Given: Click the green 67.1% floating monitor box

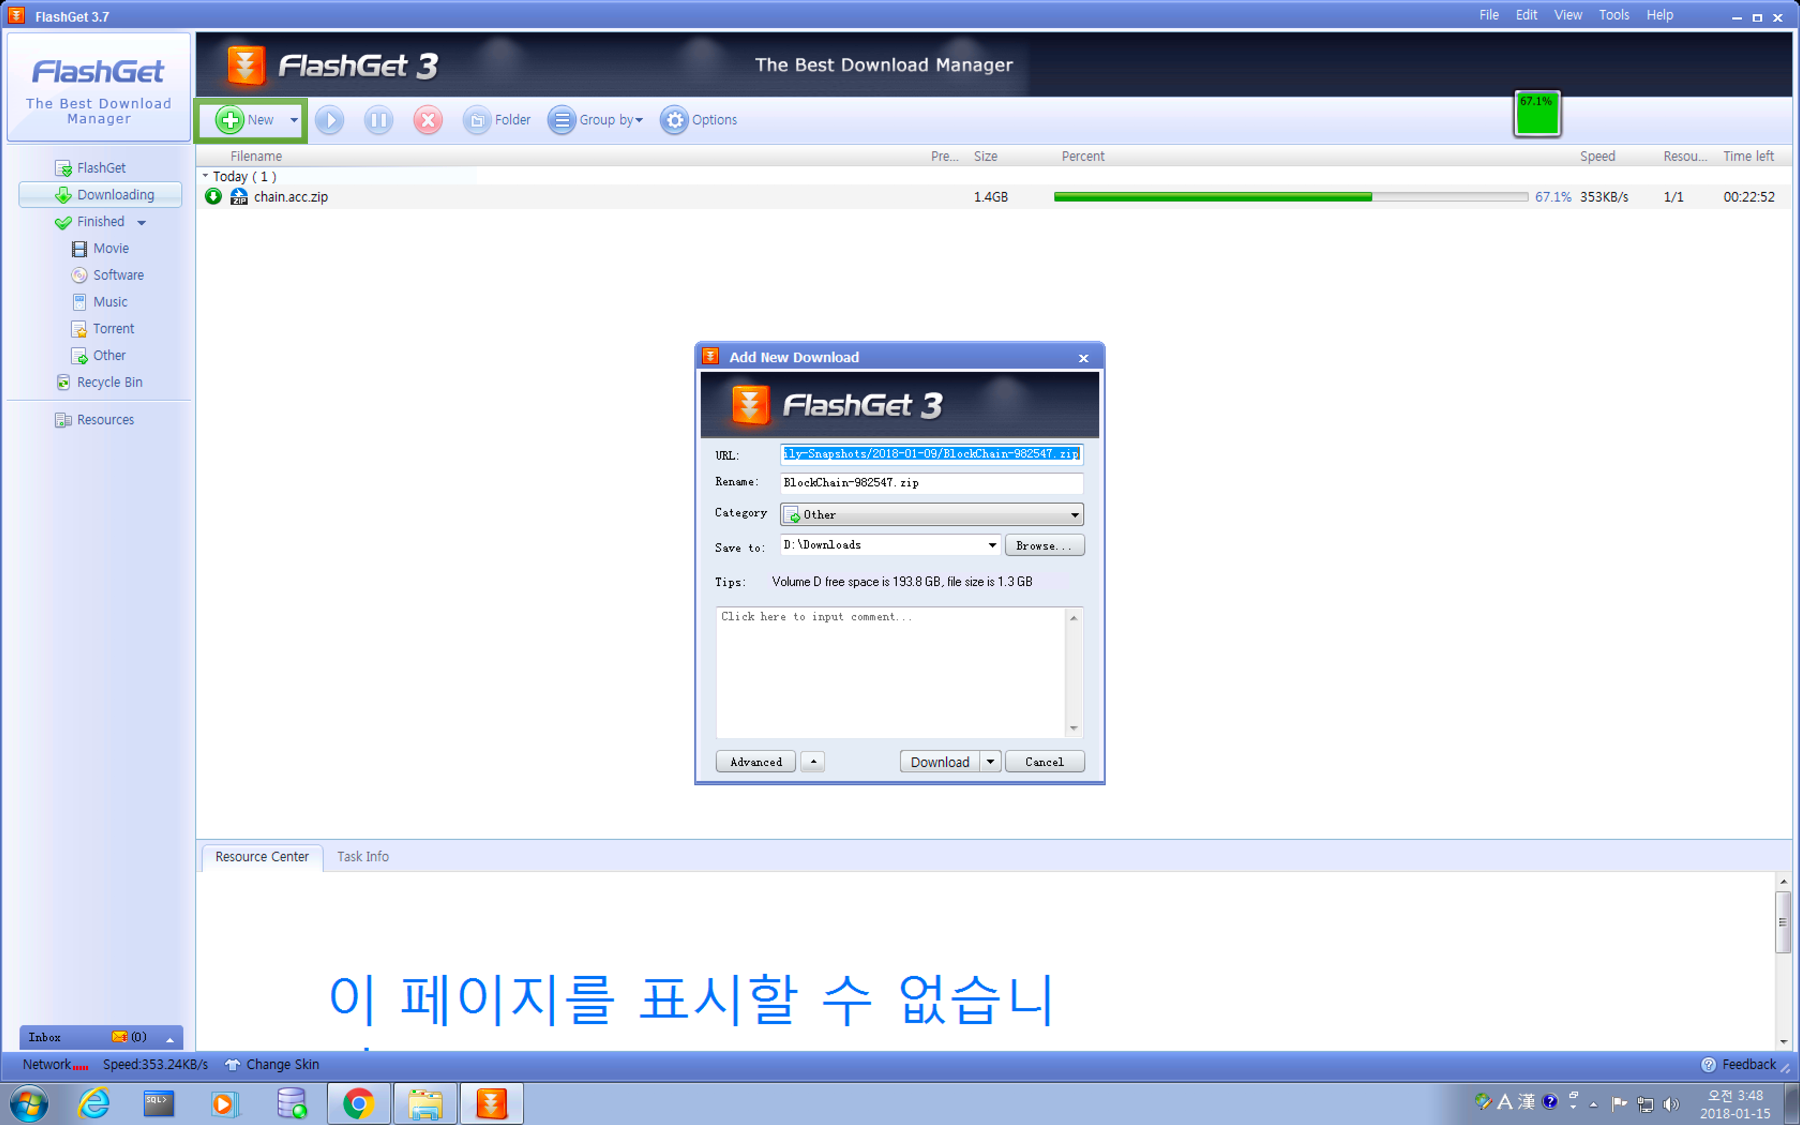Looking at the screenshot, I should click(x=1537, y=113).
